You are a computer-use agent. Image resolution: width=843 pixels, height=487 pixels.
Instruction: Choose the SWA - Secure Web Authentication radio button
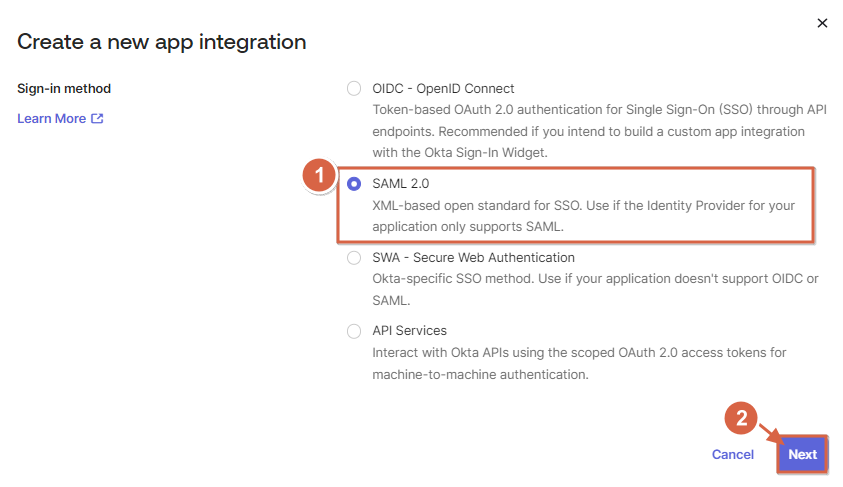(354, 258)
